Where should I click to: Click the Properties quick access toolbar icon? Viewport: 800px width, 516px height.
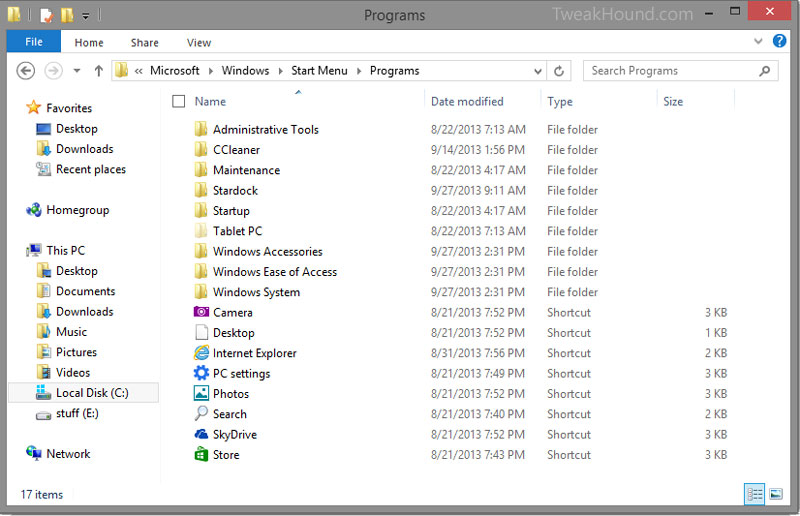click(x=46, y=15)
